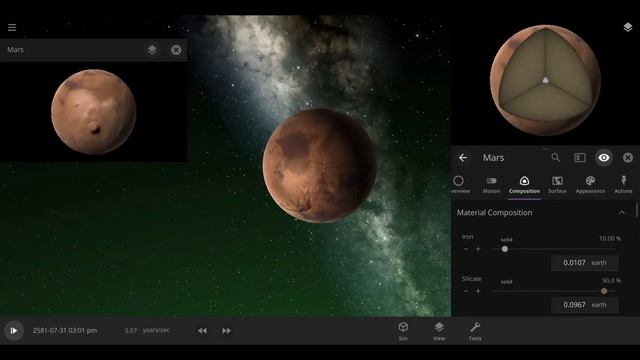This screenshot has height=360, width=640.
Task: Select the Composition tab
Action: pyautogui.click(x=524, y=184)
